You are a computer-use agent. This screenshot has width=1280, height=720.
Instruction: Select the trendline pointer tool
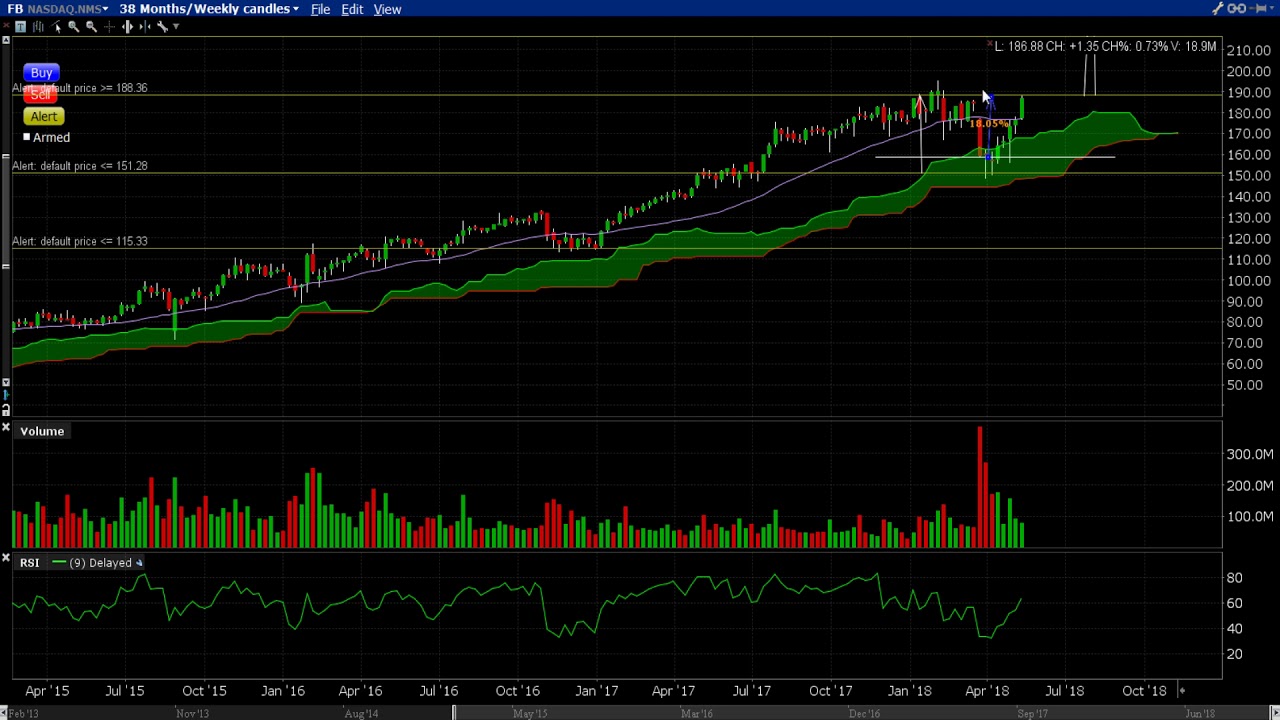pos(56,27)
